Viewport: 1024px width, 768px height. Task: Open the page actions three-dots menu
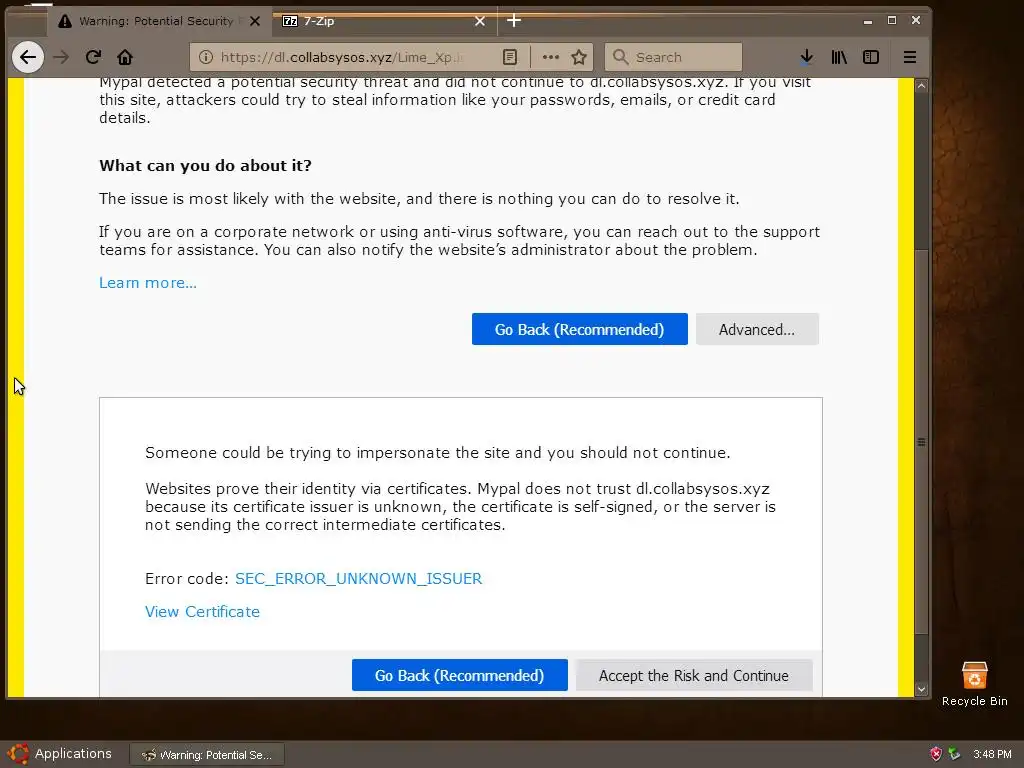(x=551, y=57)
